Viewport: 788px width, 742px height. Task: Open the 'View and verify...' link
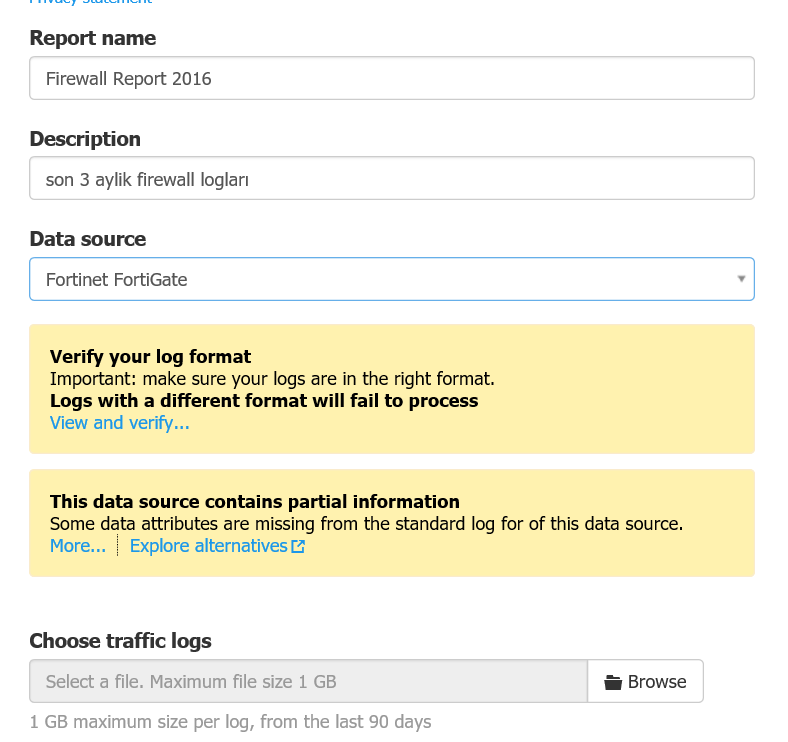120,423
